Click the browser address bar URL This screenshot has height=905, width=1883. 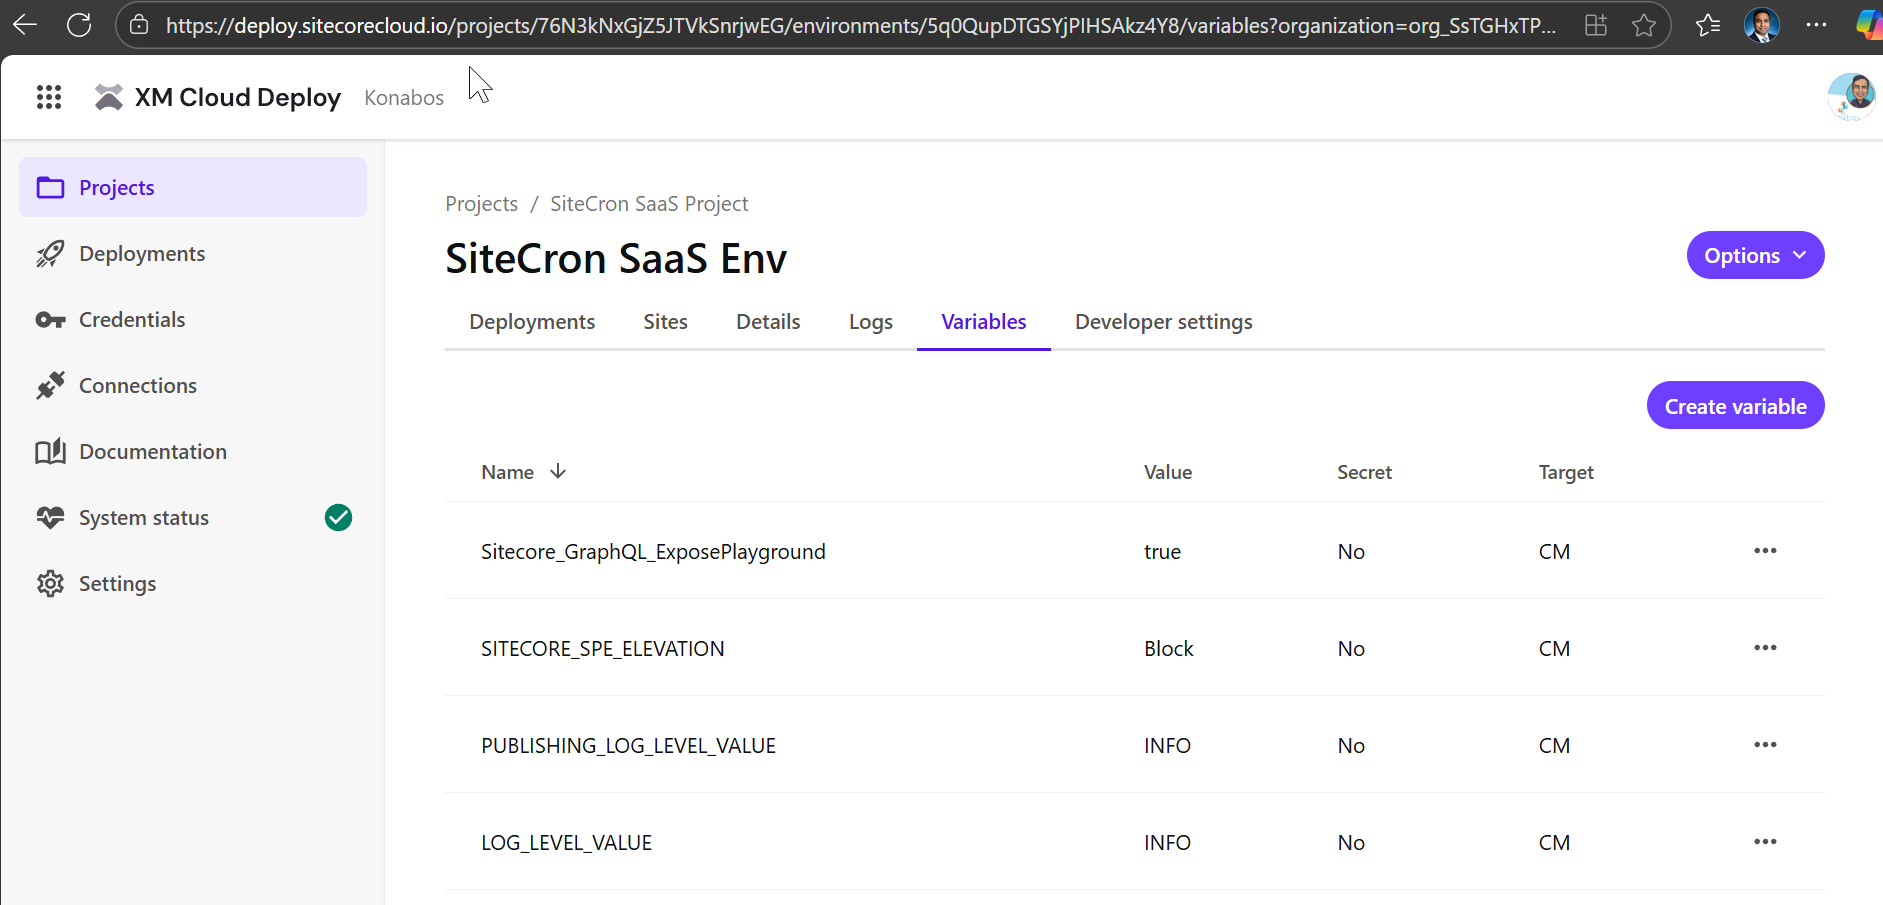point(860,26)
